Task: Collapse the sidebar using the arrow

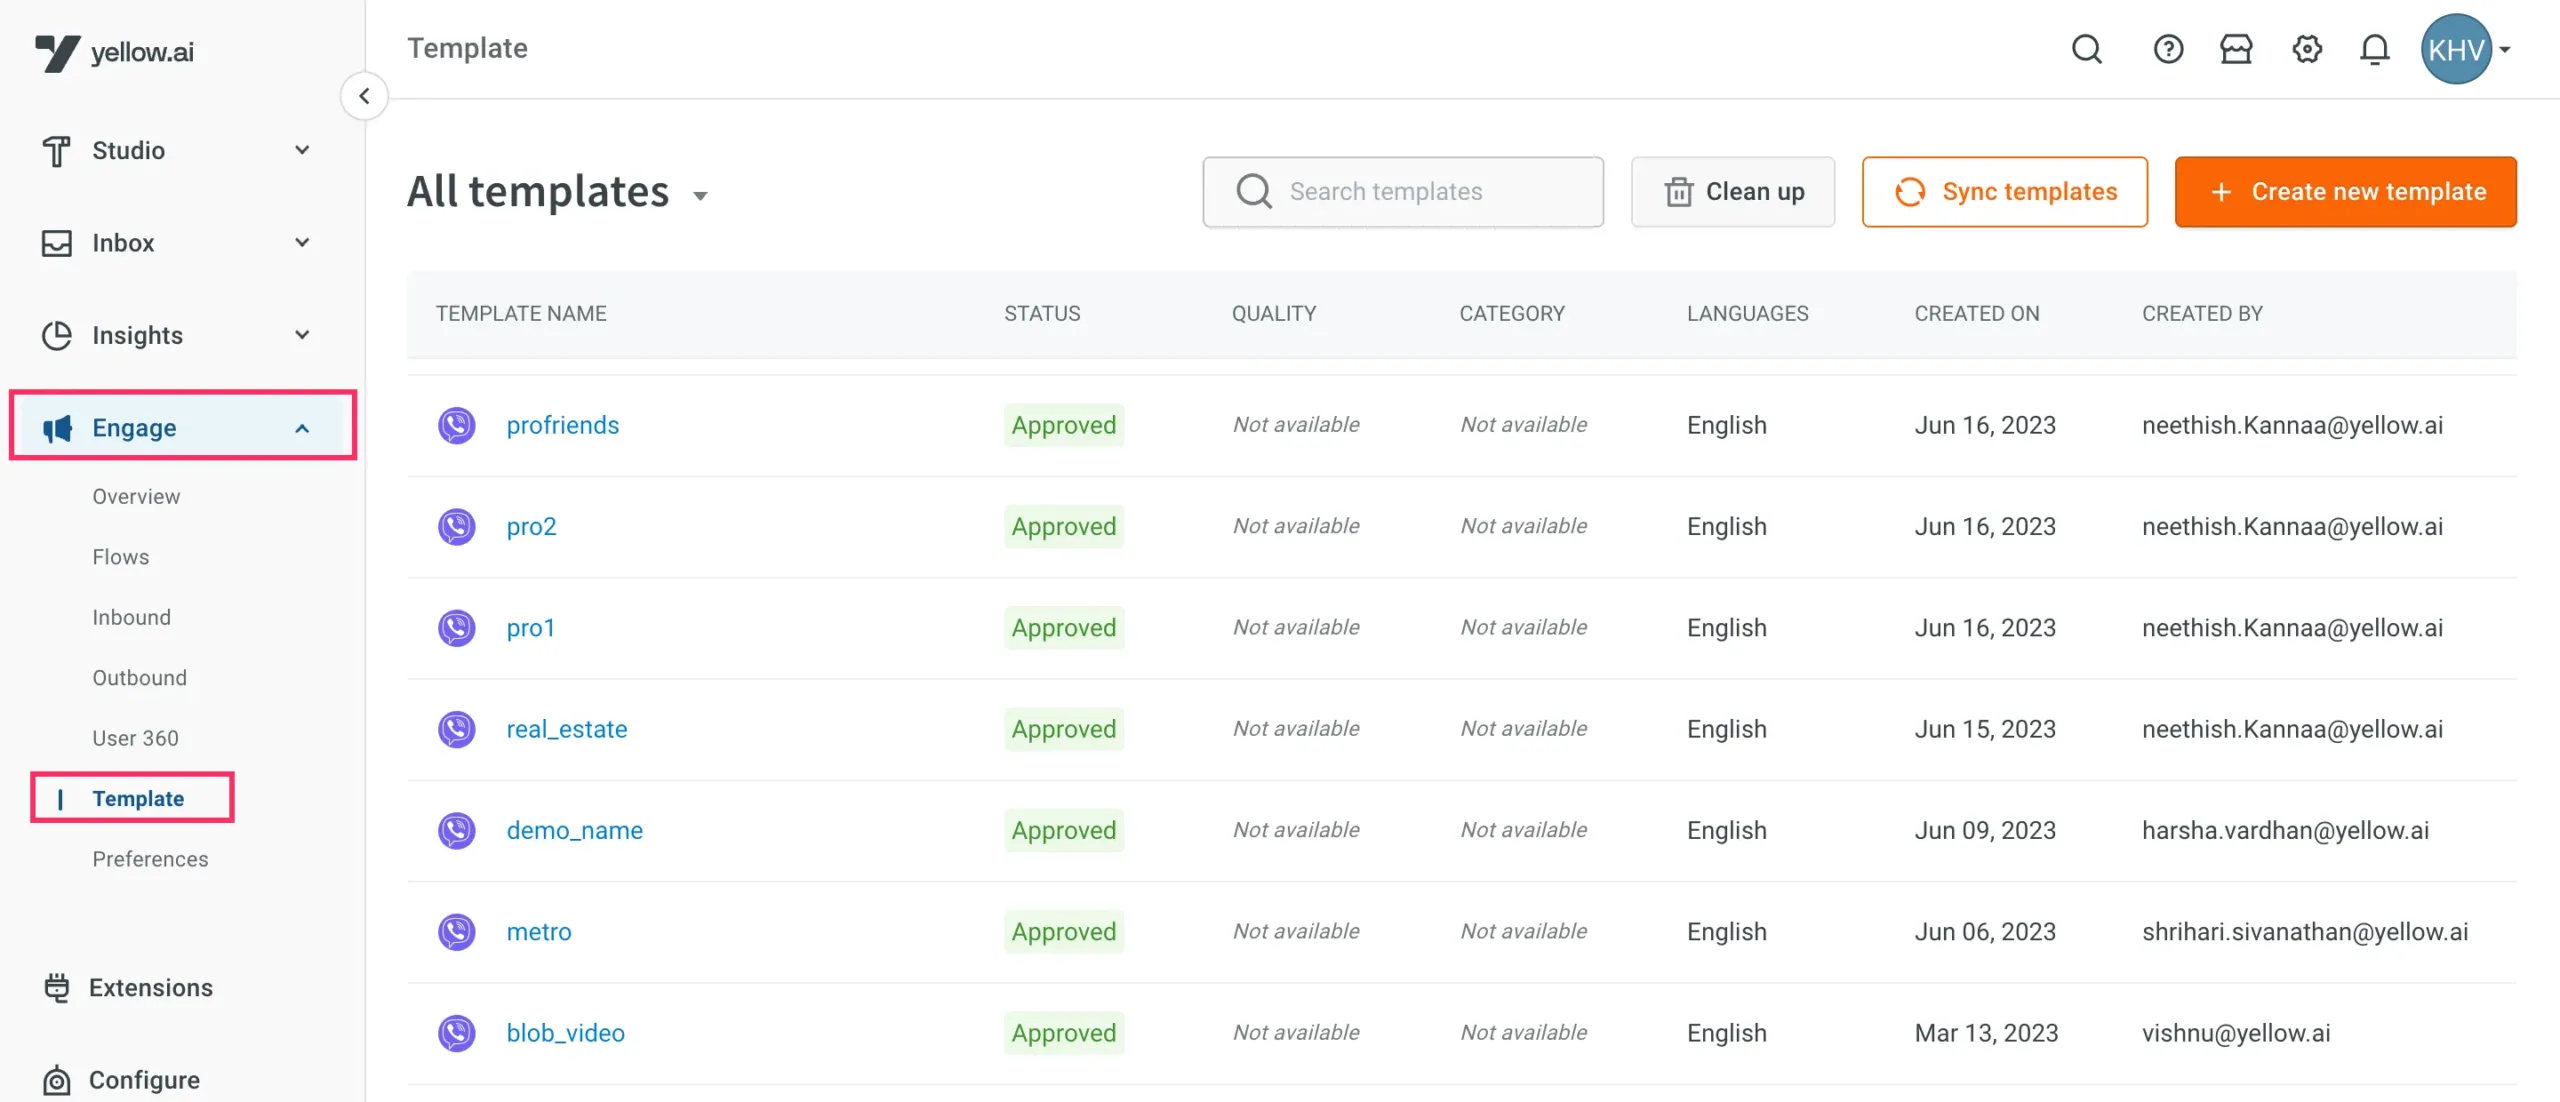Action: pos(364,96)
